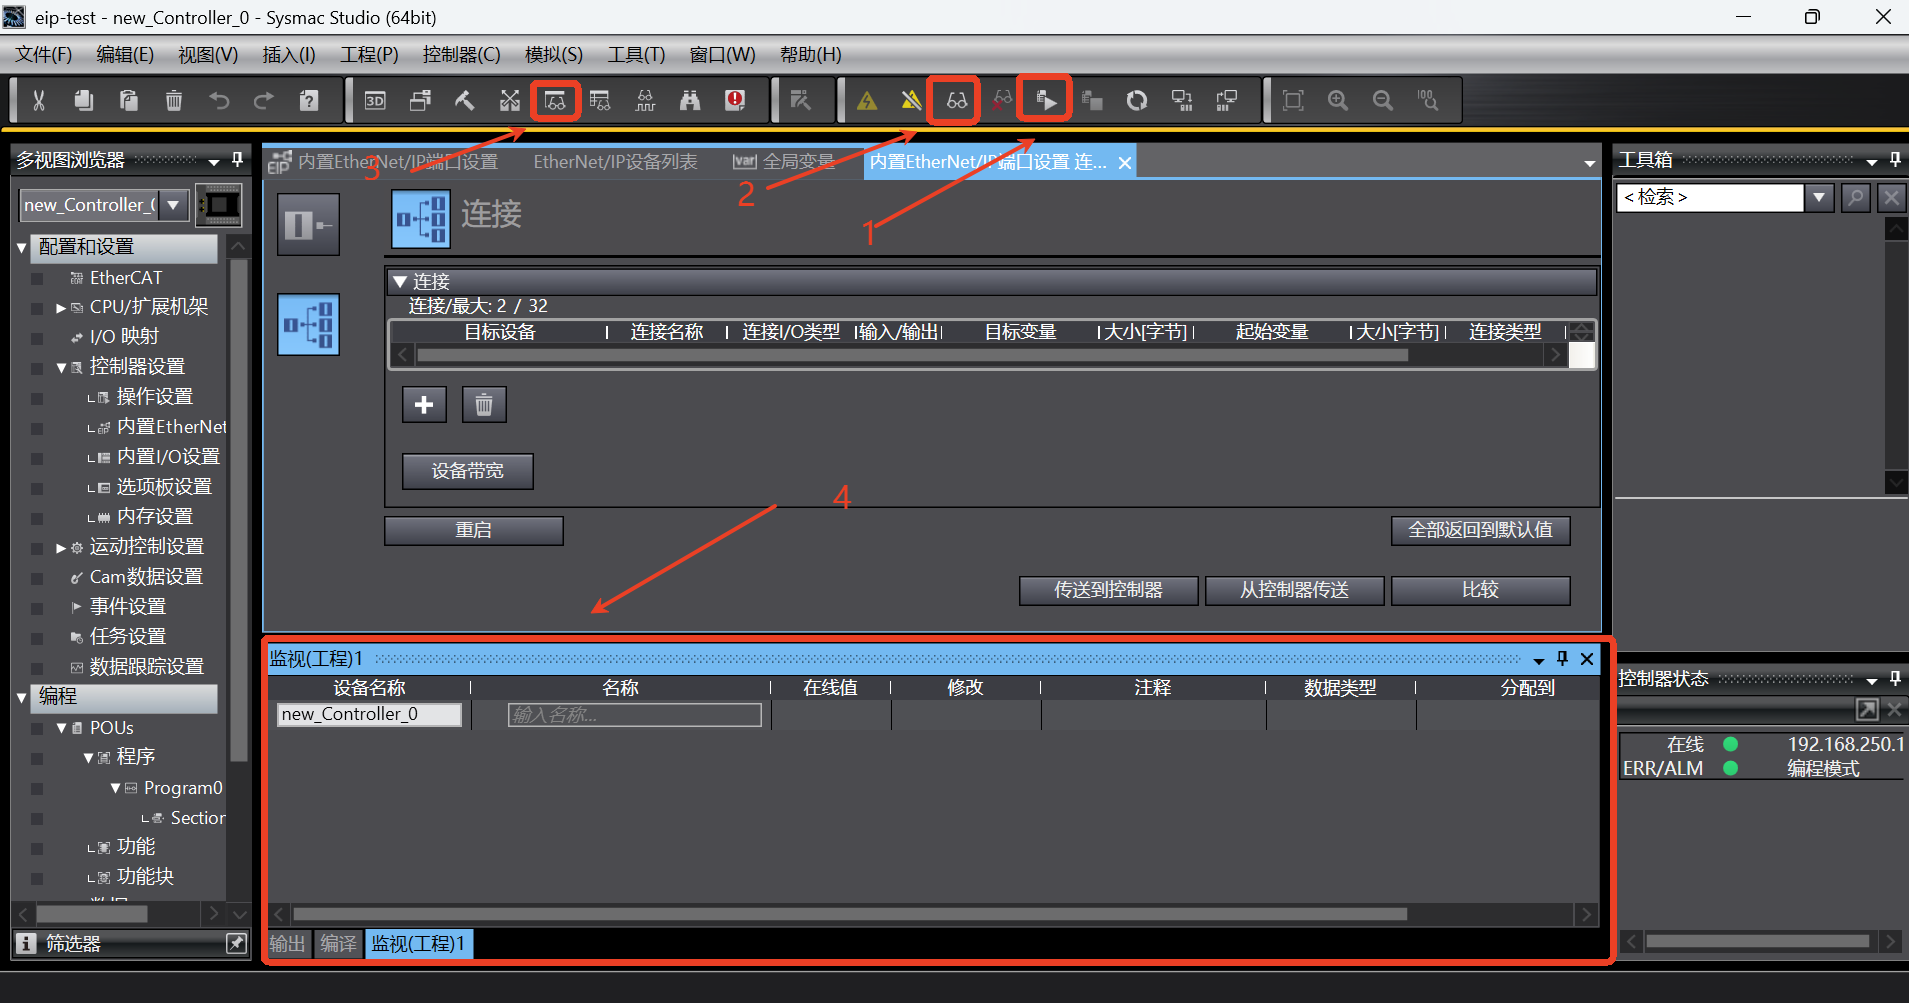Open the tab list dropdown arrow
Screen dimensions: 1909x1003
tap(1590, 163)
